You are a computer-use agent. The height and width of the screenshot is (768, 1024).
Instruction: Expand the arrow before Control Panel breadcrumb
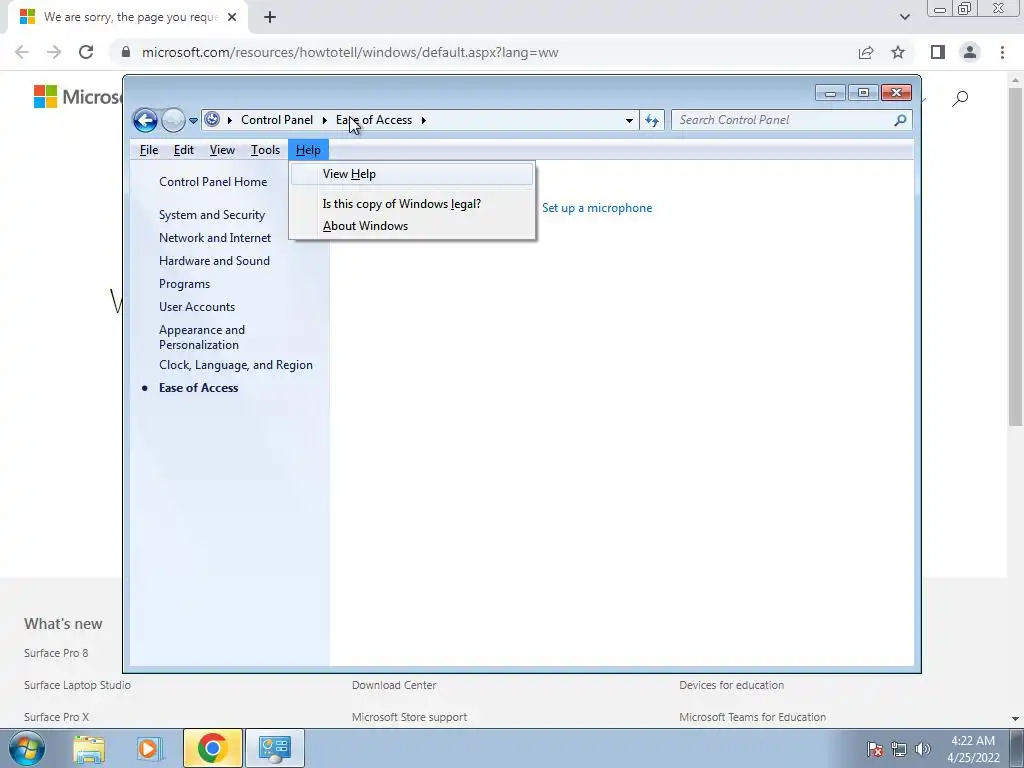(x=230, y=120)
